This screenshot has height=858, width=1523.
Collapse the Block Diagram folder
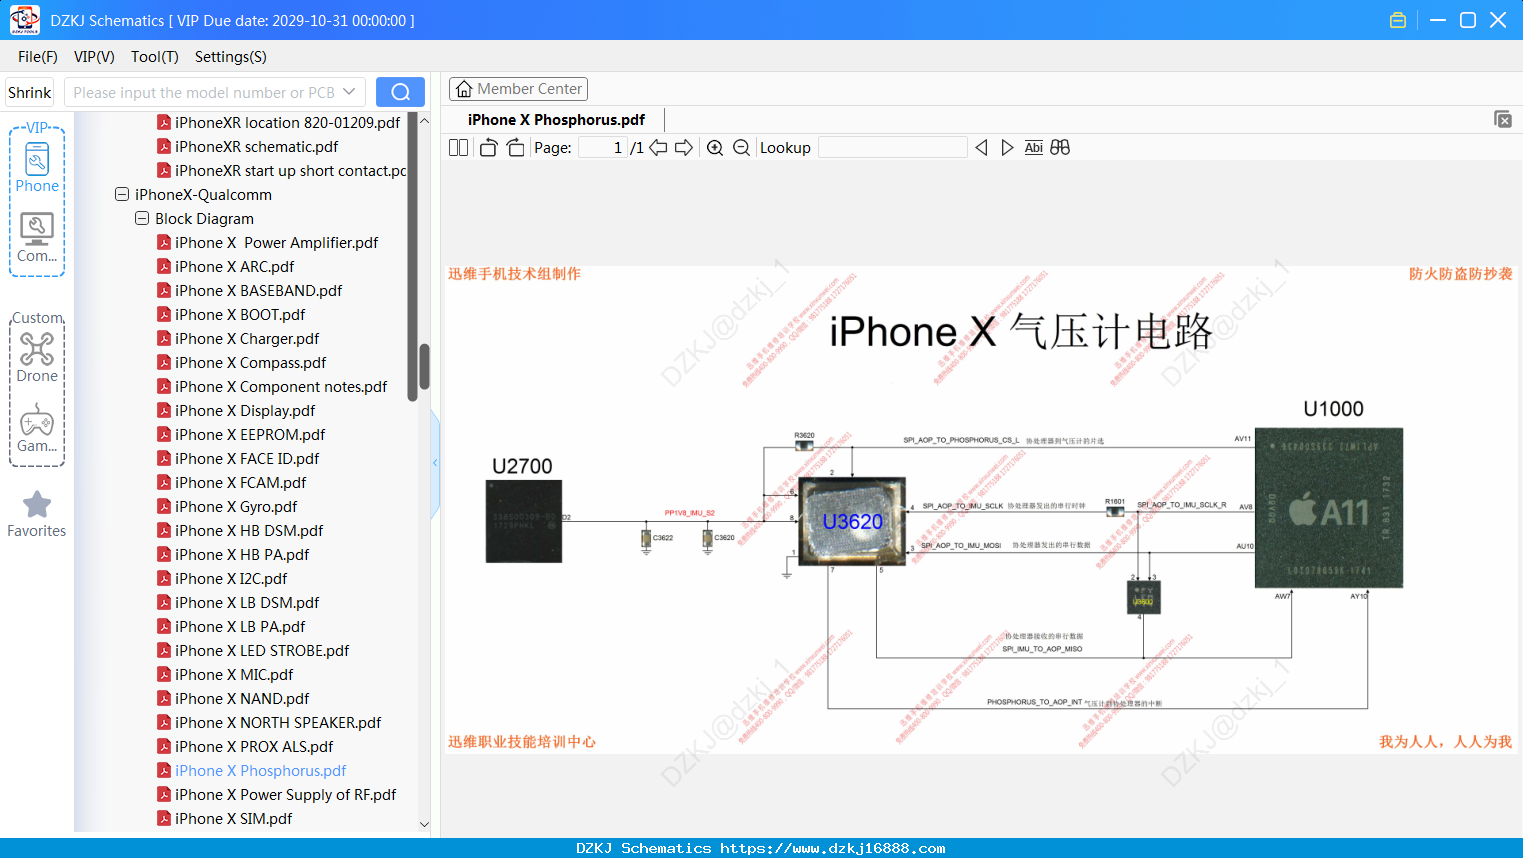142,219
